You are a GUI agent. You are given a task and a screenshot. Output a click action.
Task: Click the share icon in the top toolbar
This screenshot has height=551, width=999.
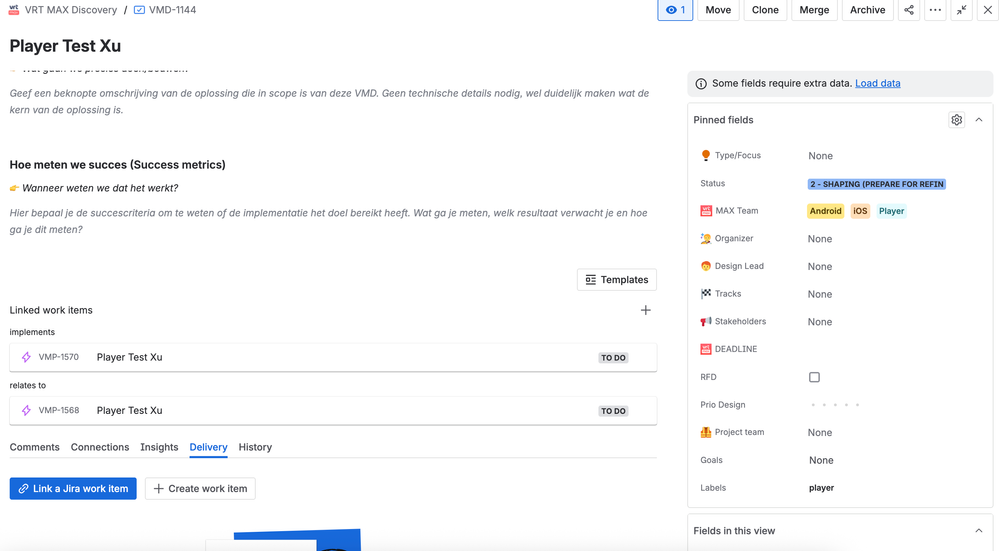click(909, 10)
